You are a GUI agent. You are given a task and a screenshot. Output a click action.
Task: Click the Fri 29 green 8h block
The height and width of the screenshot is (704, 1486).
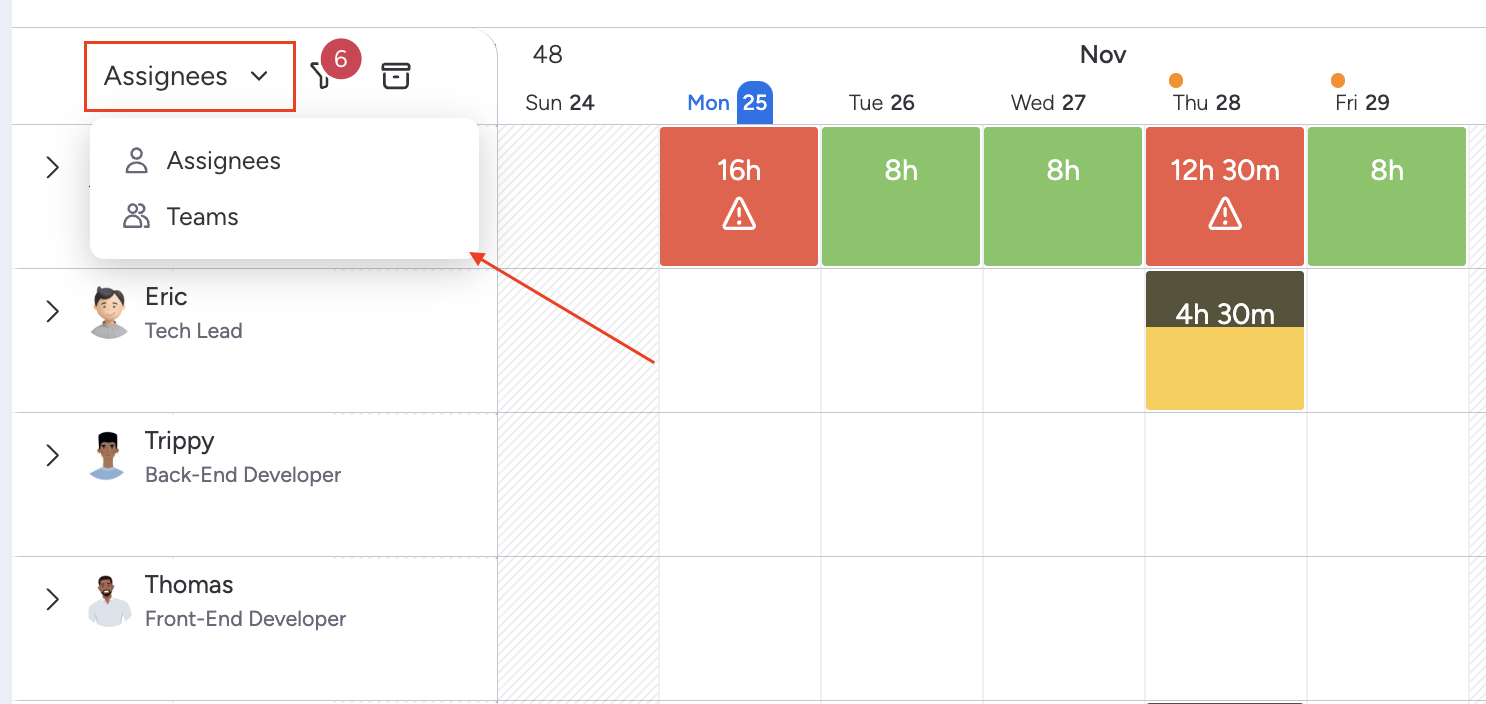(1387, 196)
